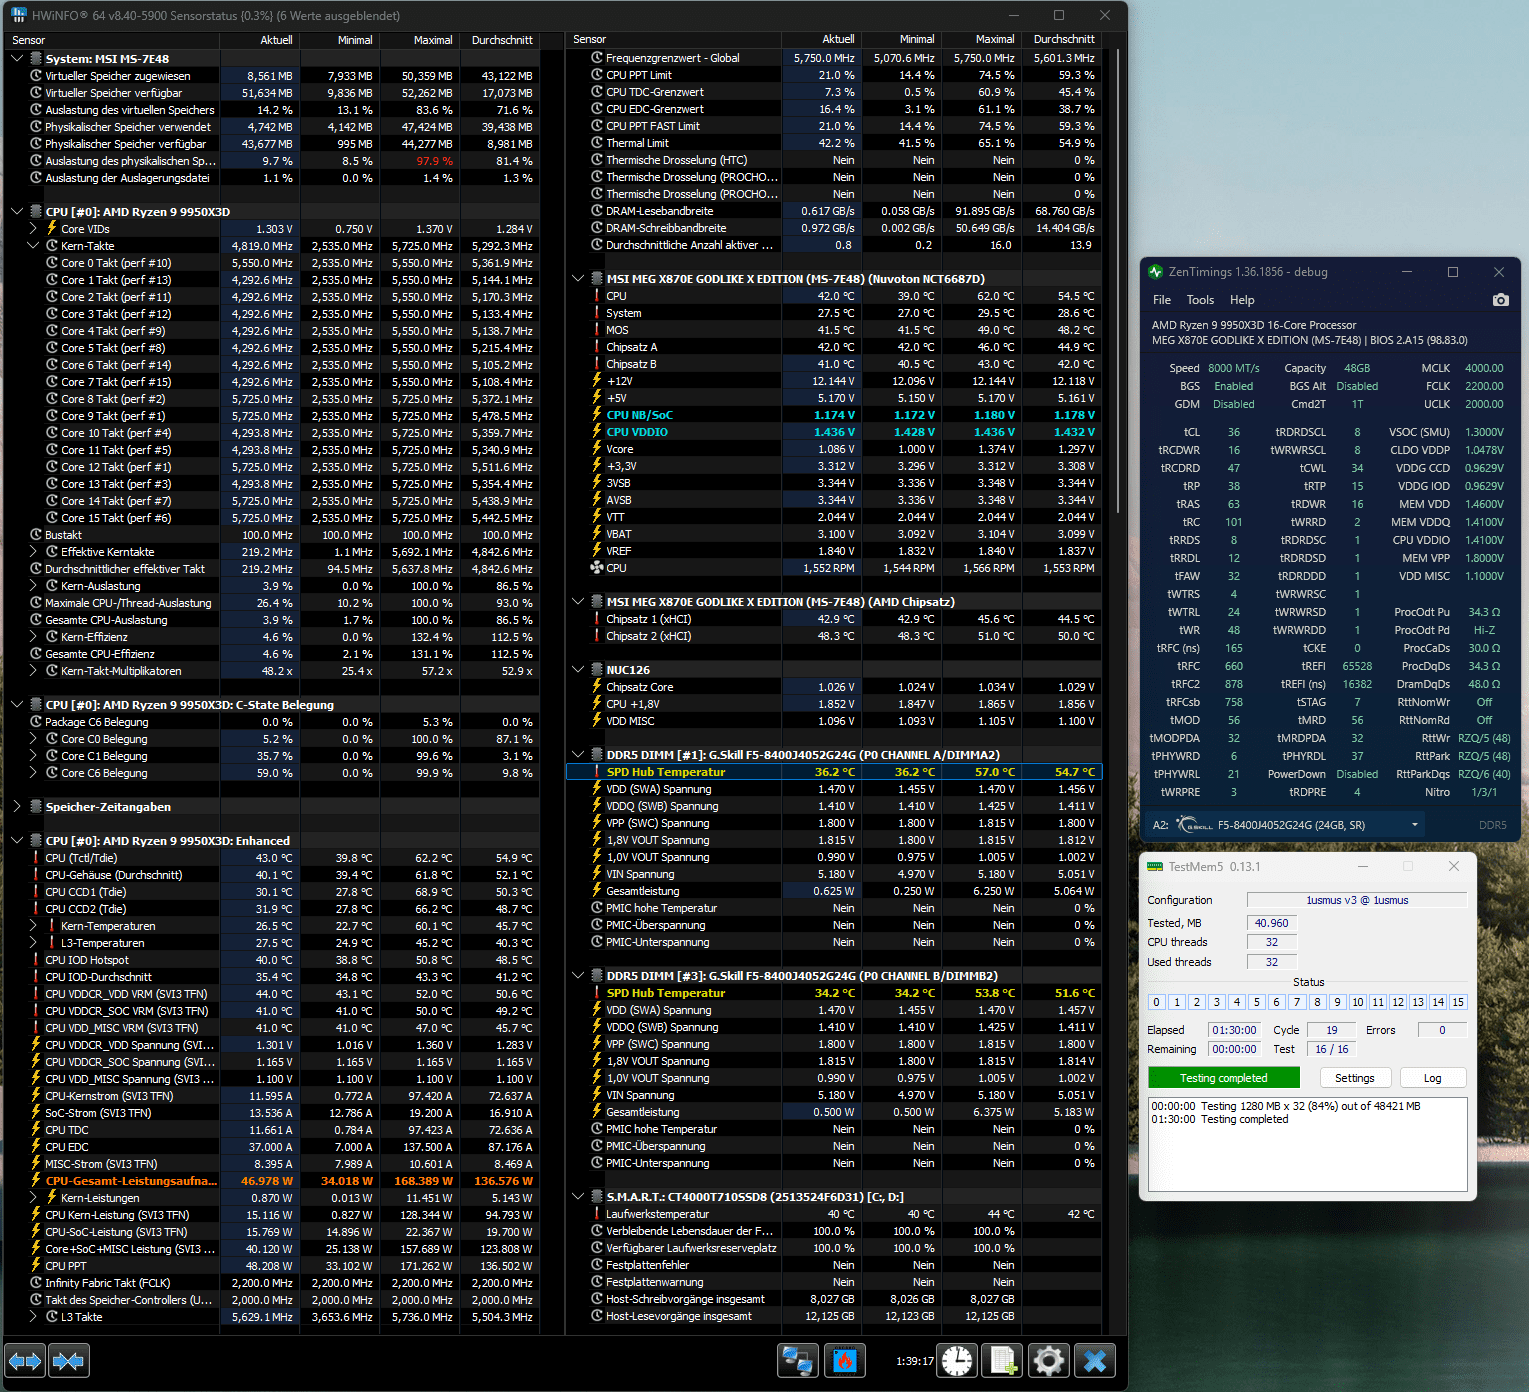1529x1392 pixels.
Task: Expand the L3 Takte row
Action: (x=33, y=1317)
